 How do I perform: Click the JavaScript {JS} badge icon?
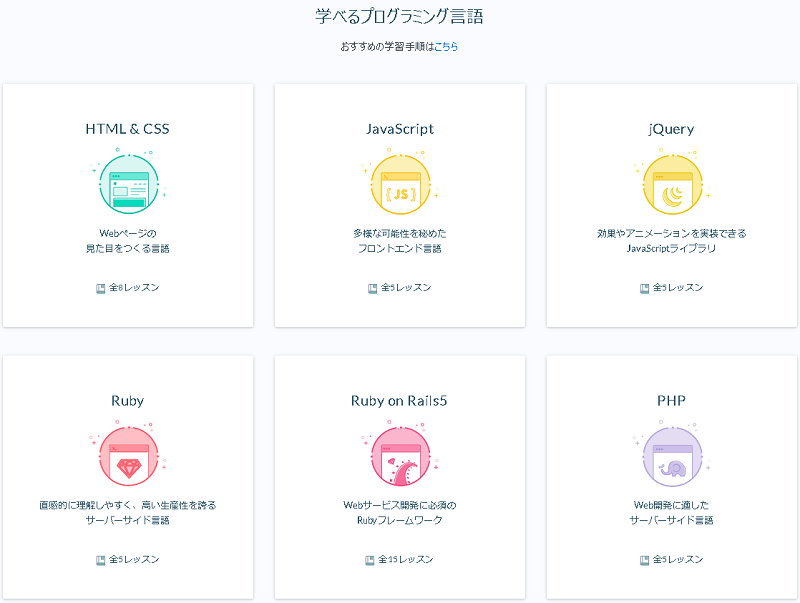tap(401, 184)
